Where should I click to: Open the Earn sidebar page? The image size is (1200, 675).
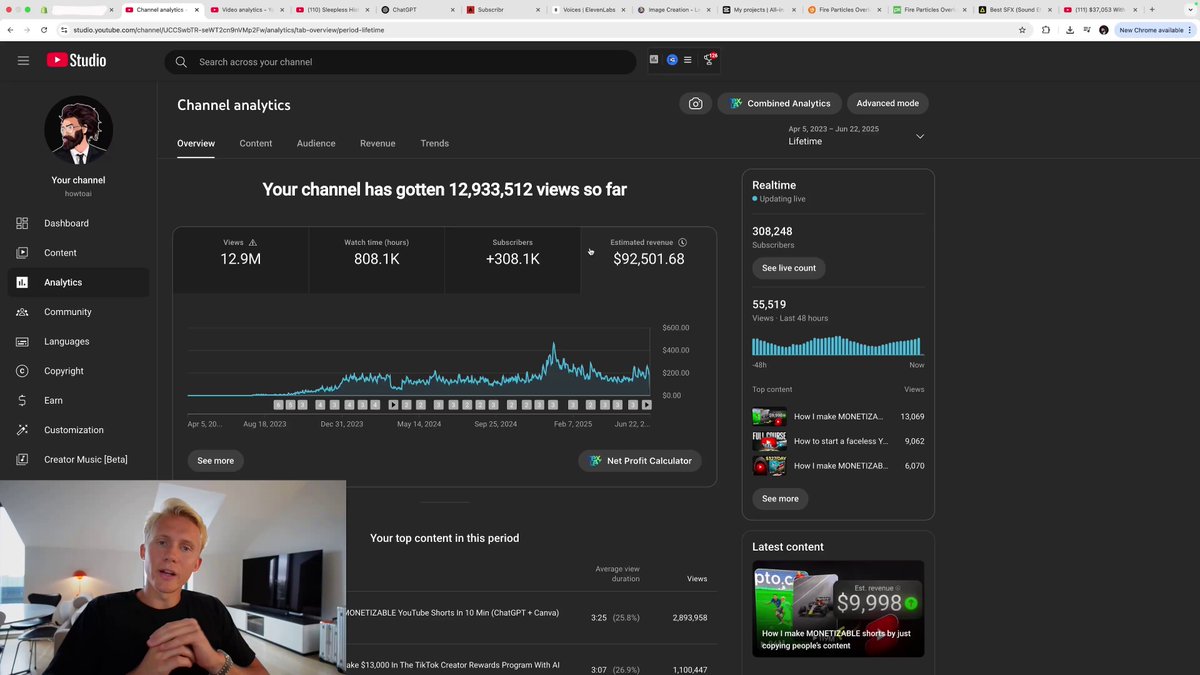pos(78,400)
